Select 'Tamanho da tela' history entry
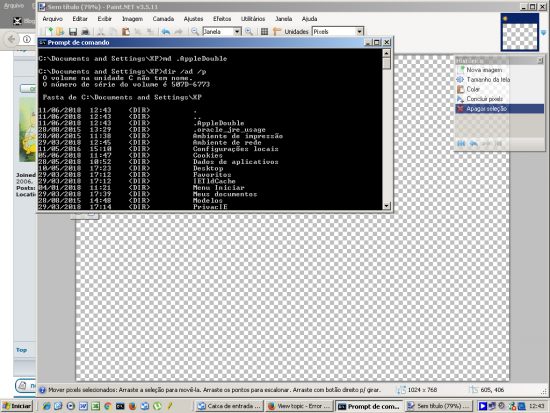Viewport: 550px width, 413px height. click(499, 80)
